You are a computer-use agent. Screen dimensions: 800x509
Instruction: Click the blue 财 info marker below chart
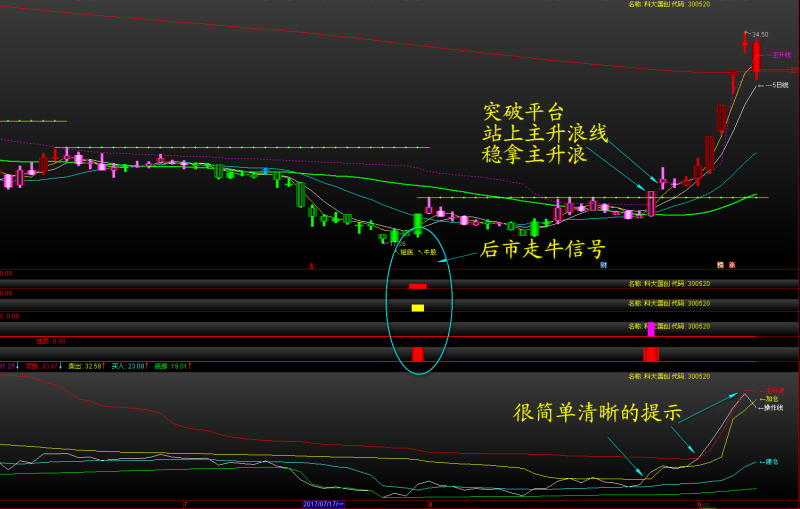pos(604,265)
